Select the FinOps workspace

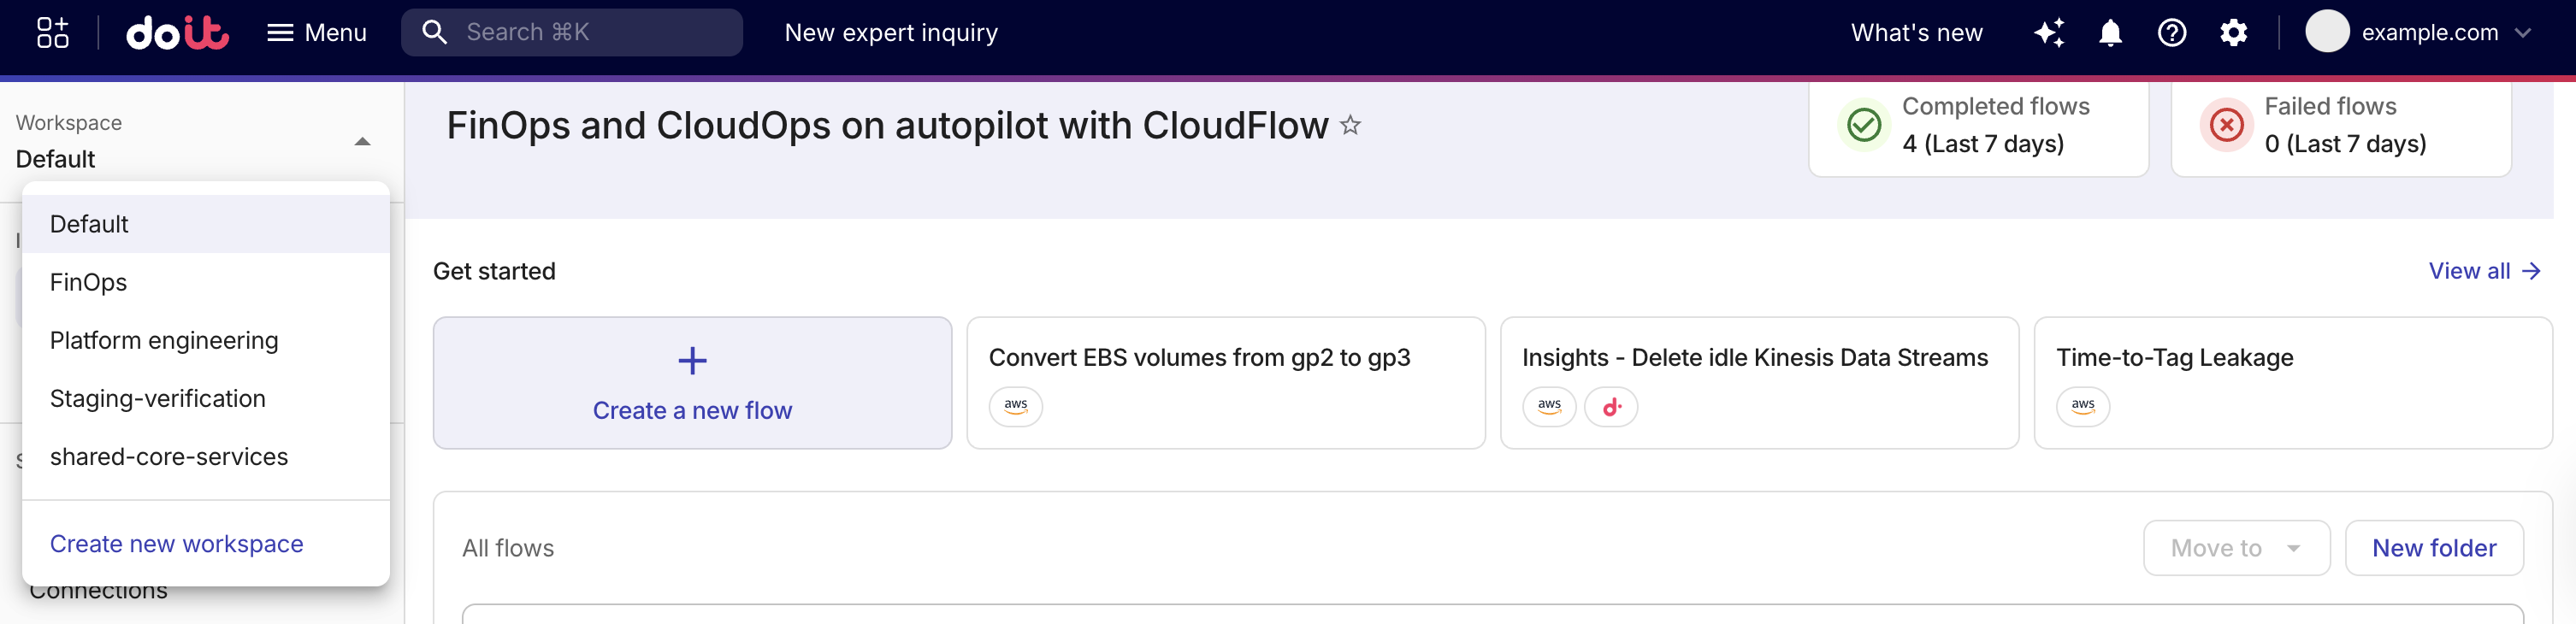tap(206, 282)
